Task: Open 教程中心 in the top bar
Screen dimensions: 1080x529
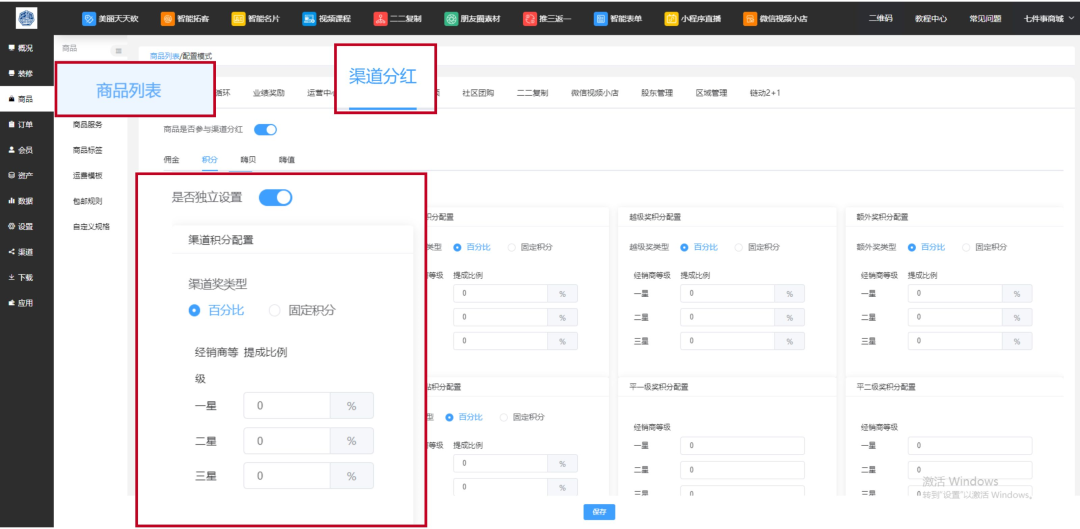Action: click(929, 19)
